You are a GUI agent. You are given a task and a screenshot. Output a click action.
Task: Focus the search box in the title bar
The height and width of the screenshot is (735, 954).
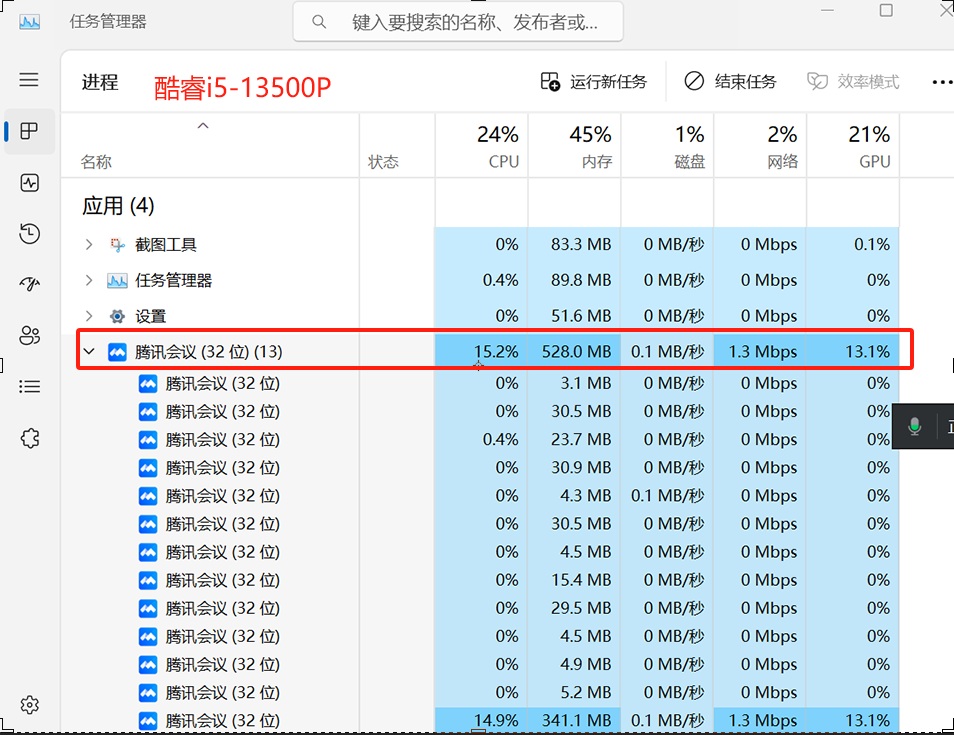[458, 22]
